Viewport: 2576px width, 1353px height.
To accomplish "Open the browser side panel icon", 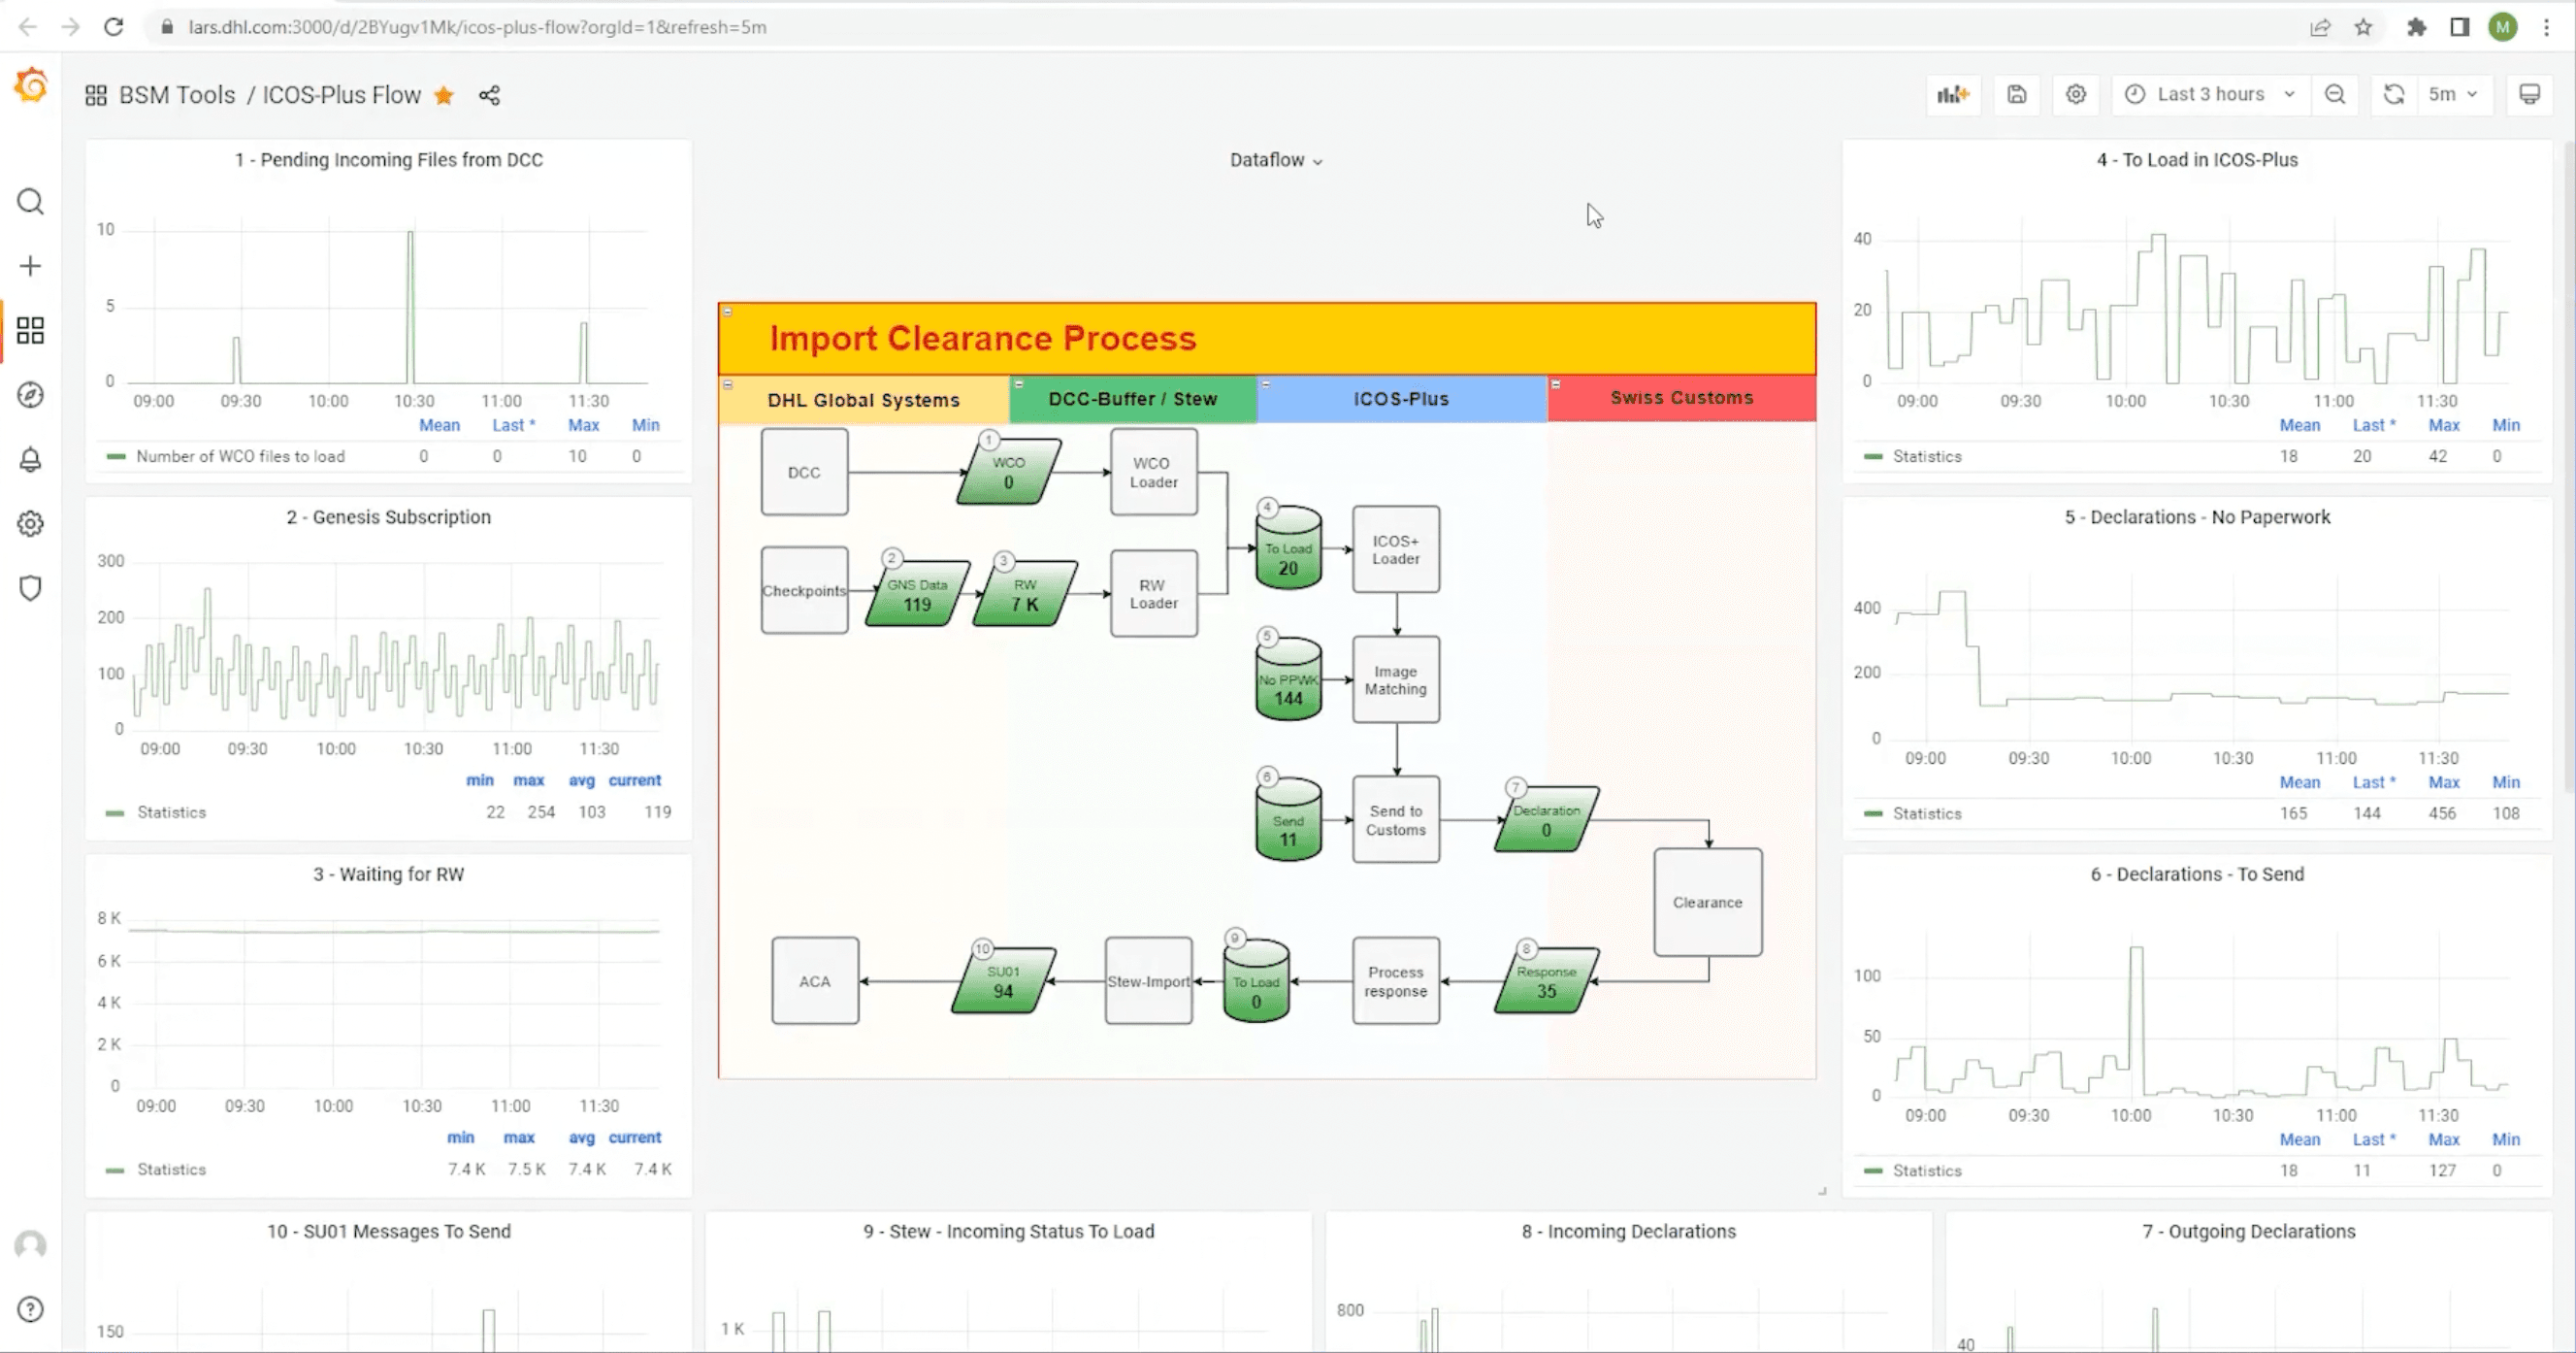I will tap(2459, 27).
